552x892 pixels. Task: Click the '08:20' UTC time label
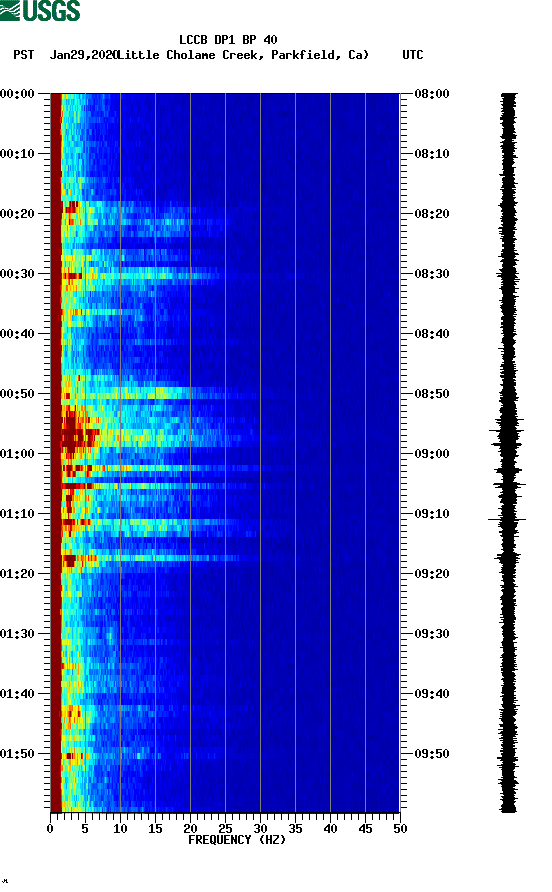[432, 214]
